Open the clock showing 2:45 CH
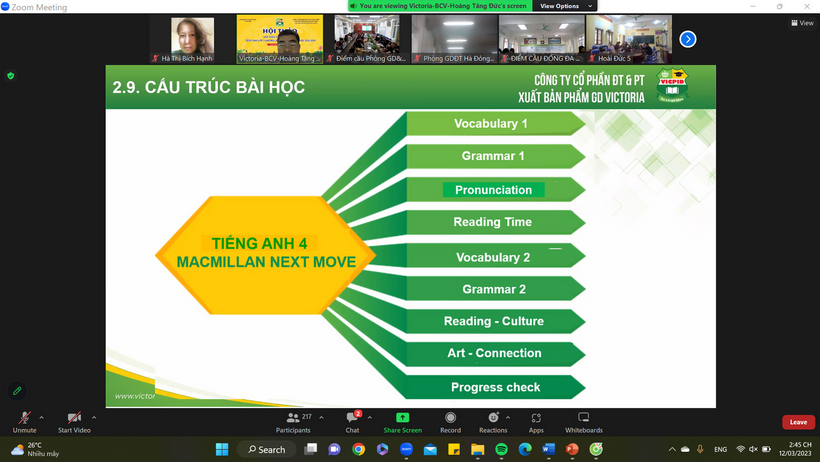820x462 pixels. tap(795, 449)
